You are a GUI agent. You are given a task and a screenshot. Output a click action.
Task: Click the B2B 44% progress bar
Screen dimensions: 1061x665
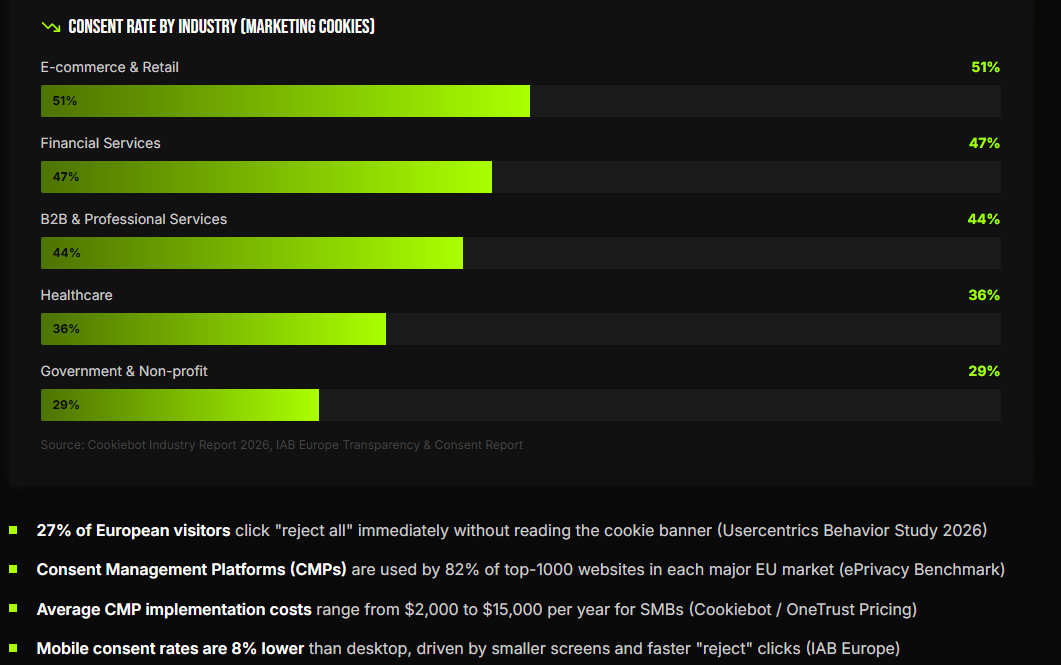click(x=520, y=253)
